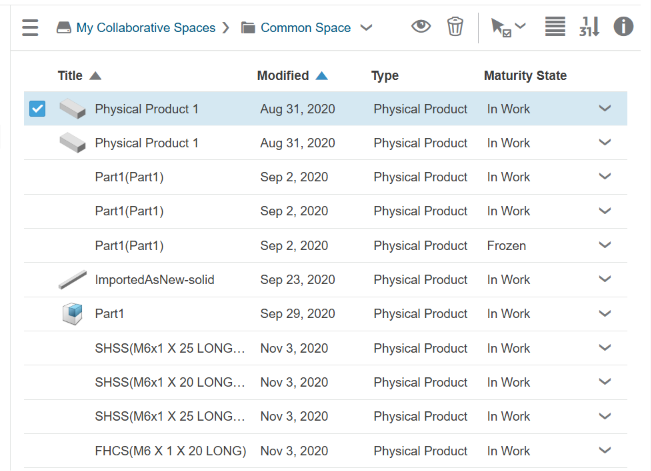Sort by the Title column header

coord(70,76)
